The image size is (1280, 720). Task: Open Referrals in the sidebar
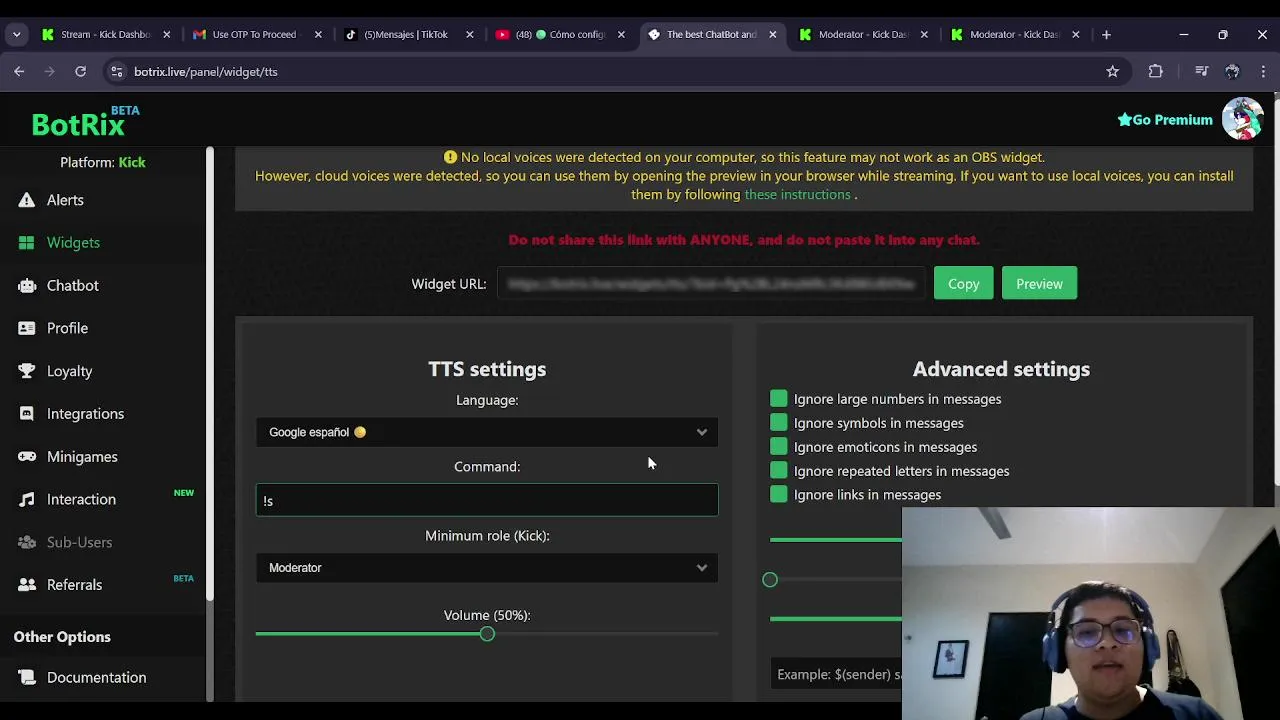click(75, 585)
